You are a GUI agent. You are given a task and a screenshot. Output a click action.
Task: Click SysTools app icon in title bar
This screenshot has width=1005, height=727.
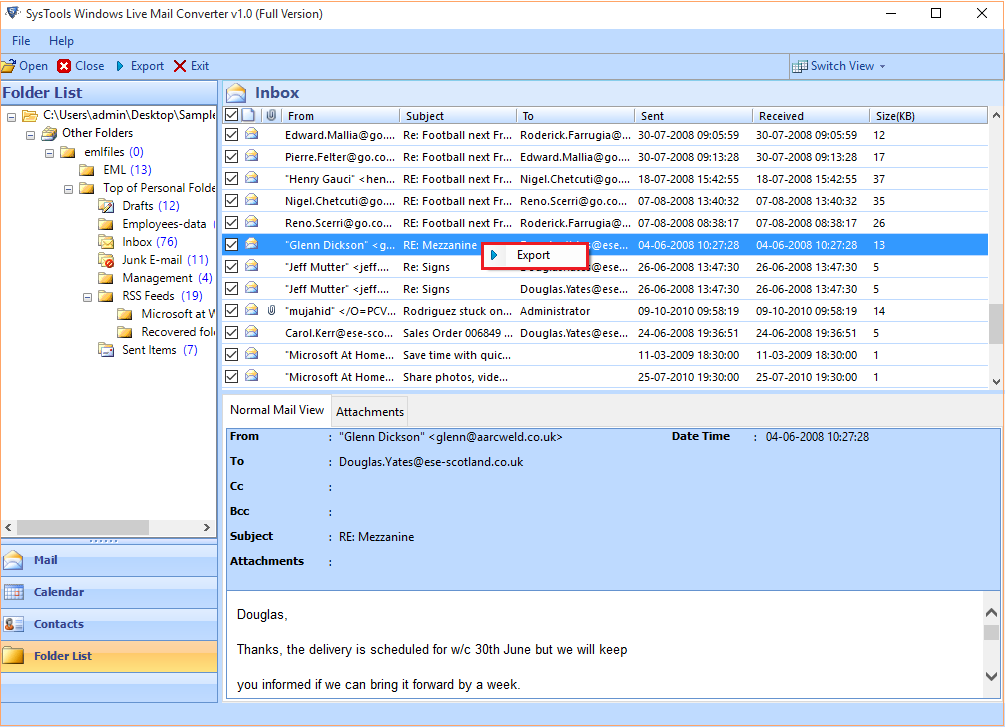coord(13,13)
